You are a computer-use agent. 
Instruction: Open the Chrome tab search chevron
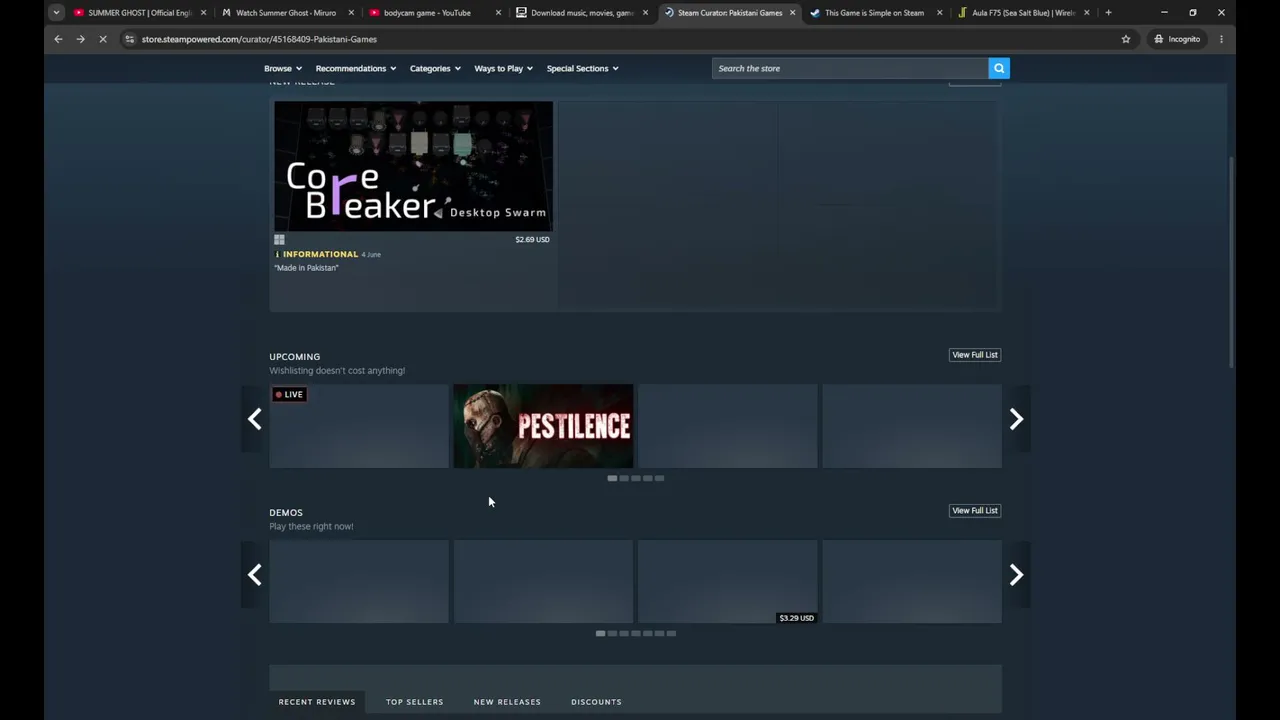tap(56, 13)
